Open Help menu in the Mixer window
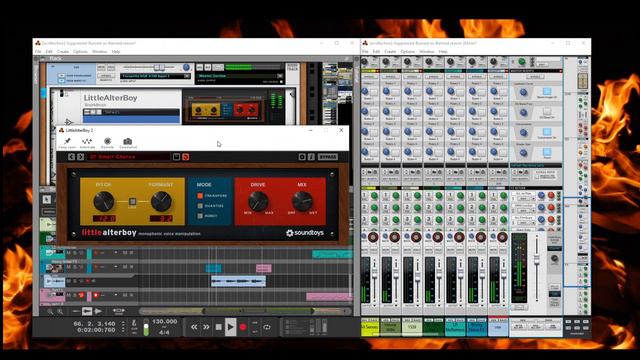Image resolution: width=640 pixels, height=360 pixels. [443, 52]
